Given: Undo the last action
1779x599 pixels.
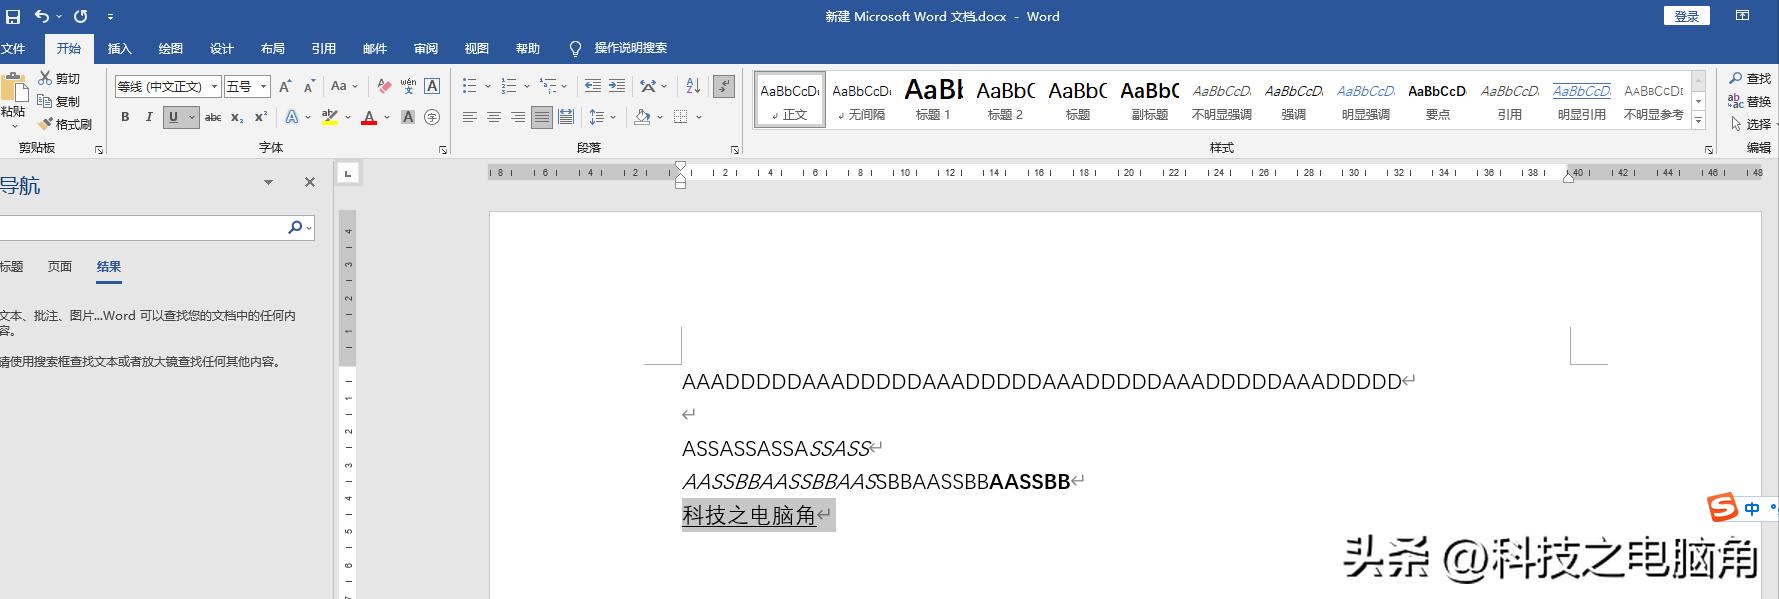Looking at the screenshot, I should point(41,16).
